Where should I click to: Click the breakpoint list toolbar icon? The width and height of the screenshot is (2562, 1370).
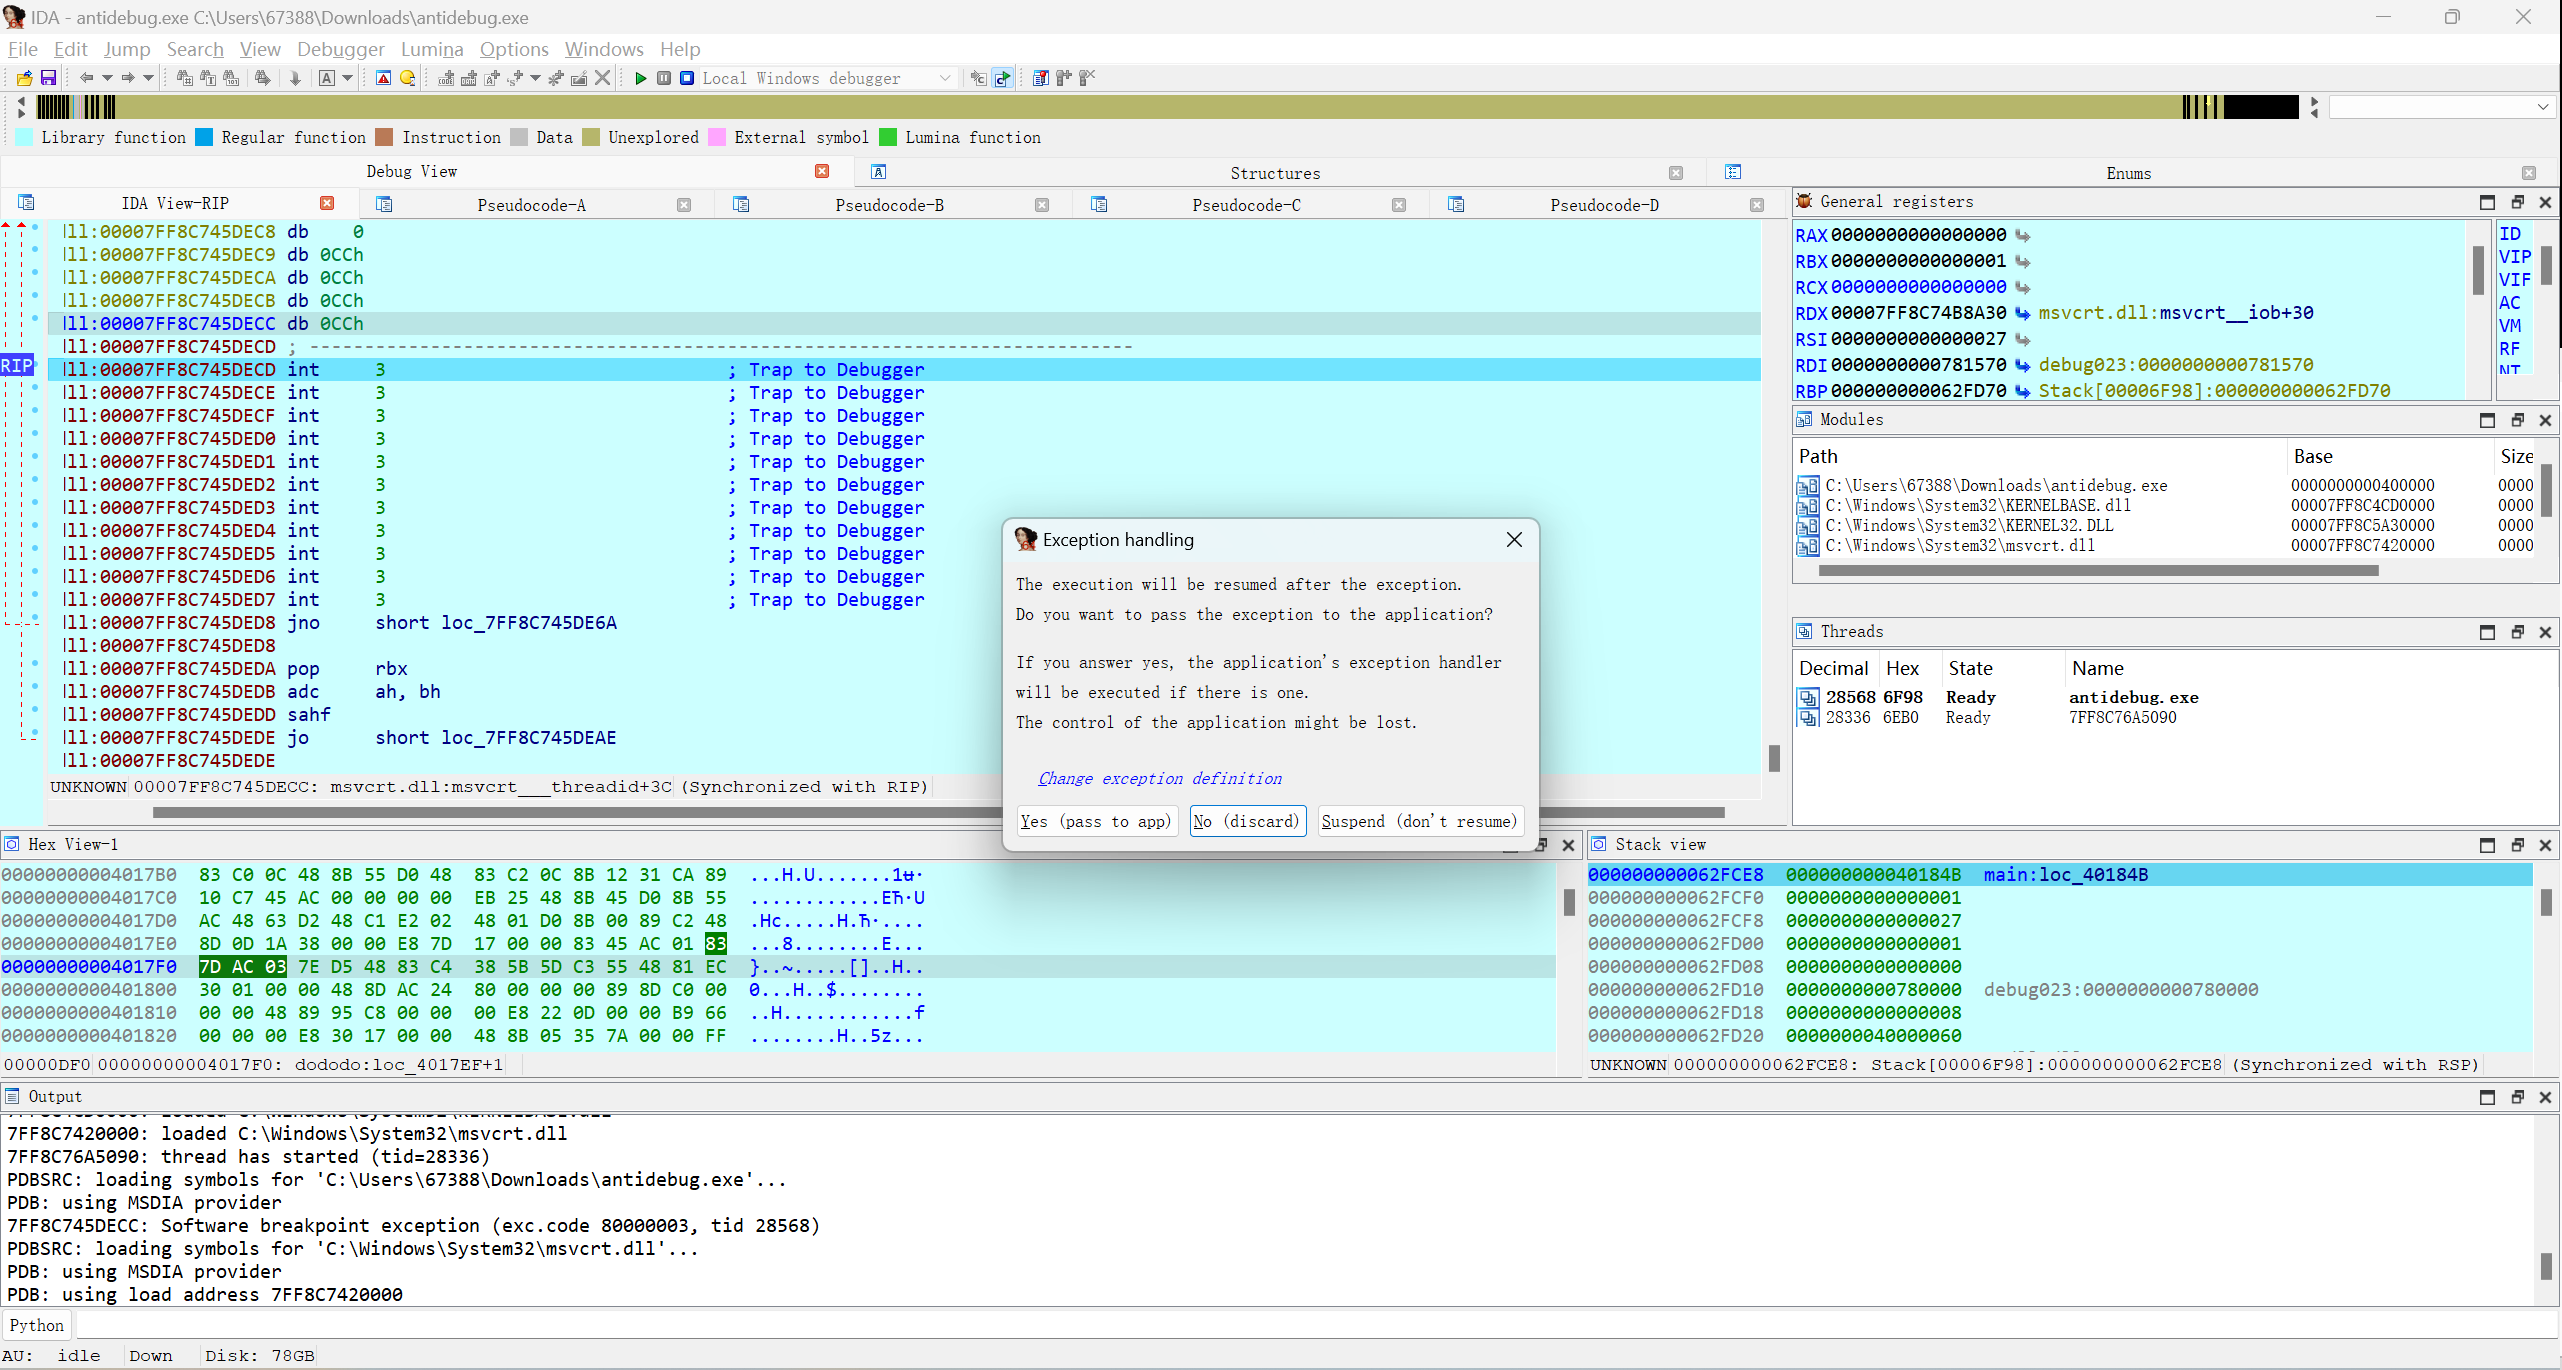pos(1040,78)
